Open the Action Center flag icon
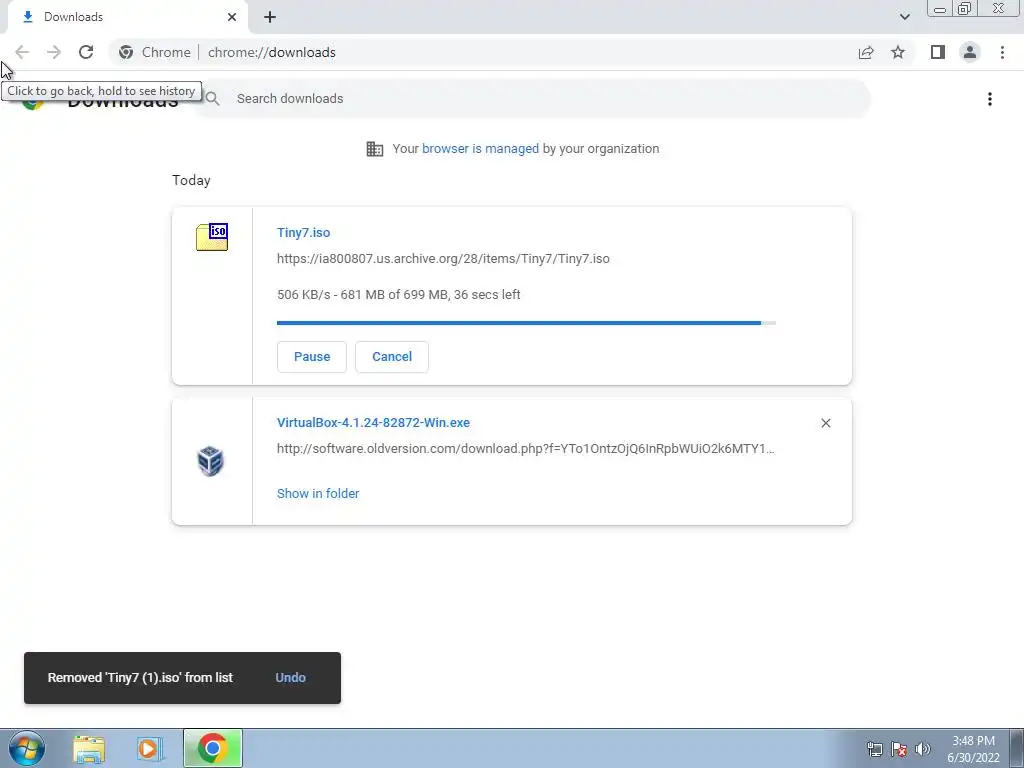Image resolution: width=1024 pixels, height=768 pixels. click(x=899, y=749)
